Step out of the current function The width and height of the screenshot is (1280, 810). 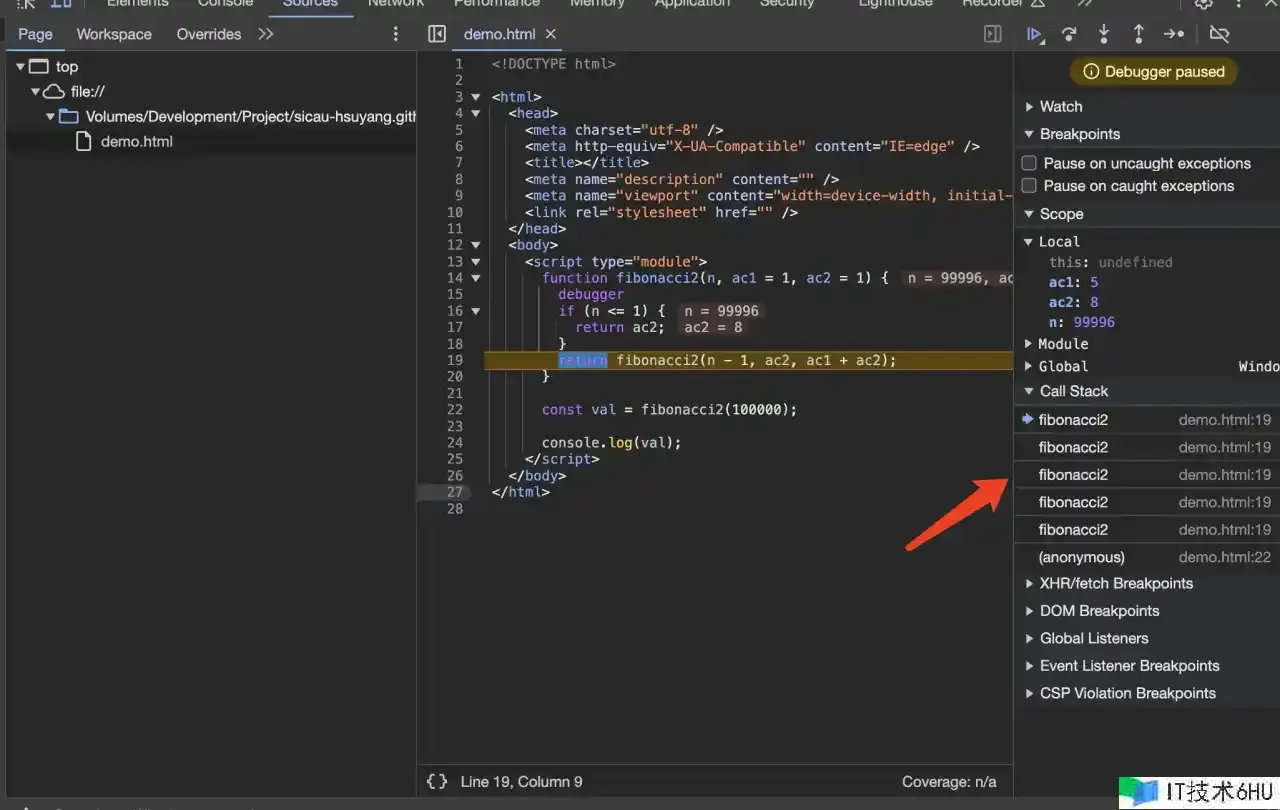point(1138,34)
